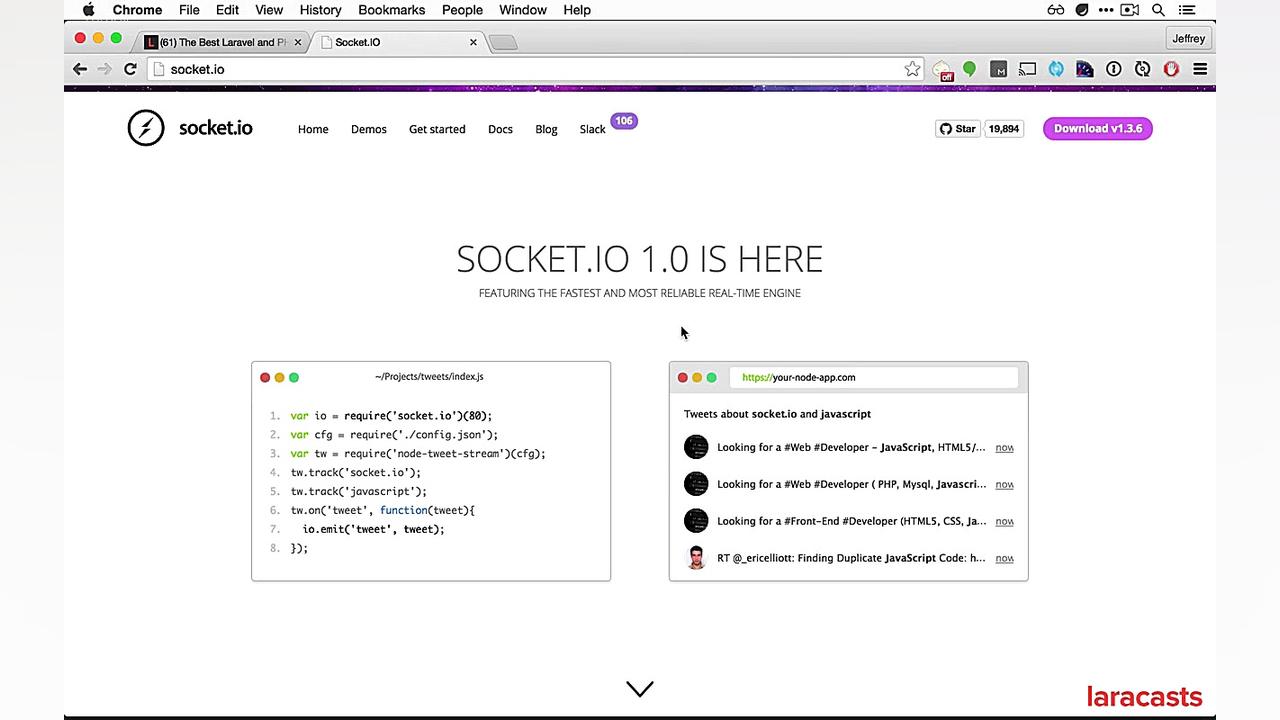Reload the socket.io page
This screenshot has height=720, width=1280.
pos(130,69)
